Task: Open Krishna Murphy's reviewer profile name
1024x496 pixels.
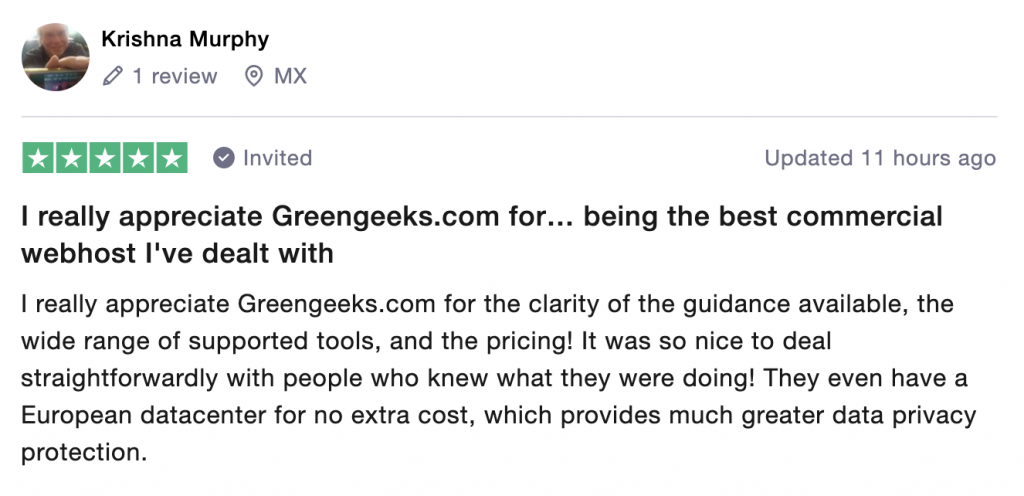Action: [x=185, y=40]
